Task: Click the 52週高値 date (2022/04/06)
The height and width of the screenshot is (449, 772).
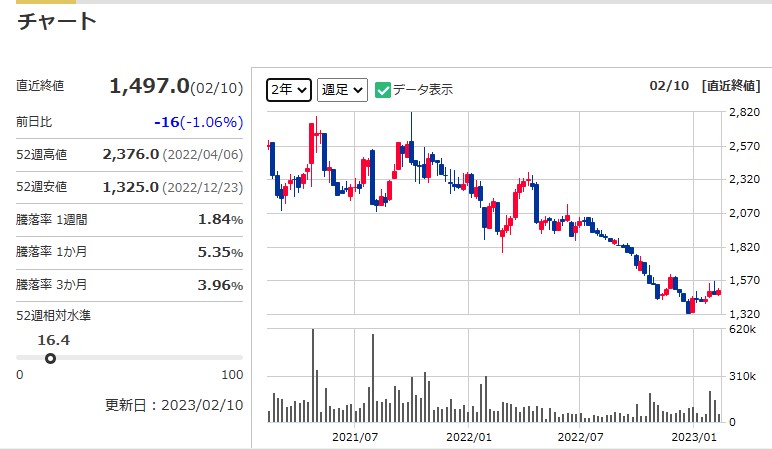Action: point(203,155)
